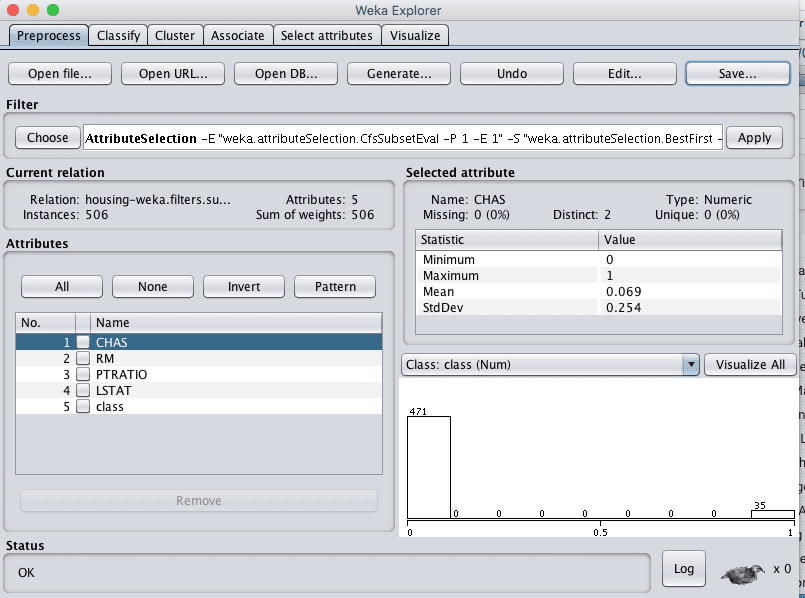The image size is (805, 598).
Task: Click the Edit... button
Action: [x=625, y=73]
